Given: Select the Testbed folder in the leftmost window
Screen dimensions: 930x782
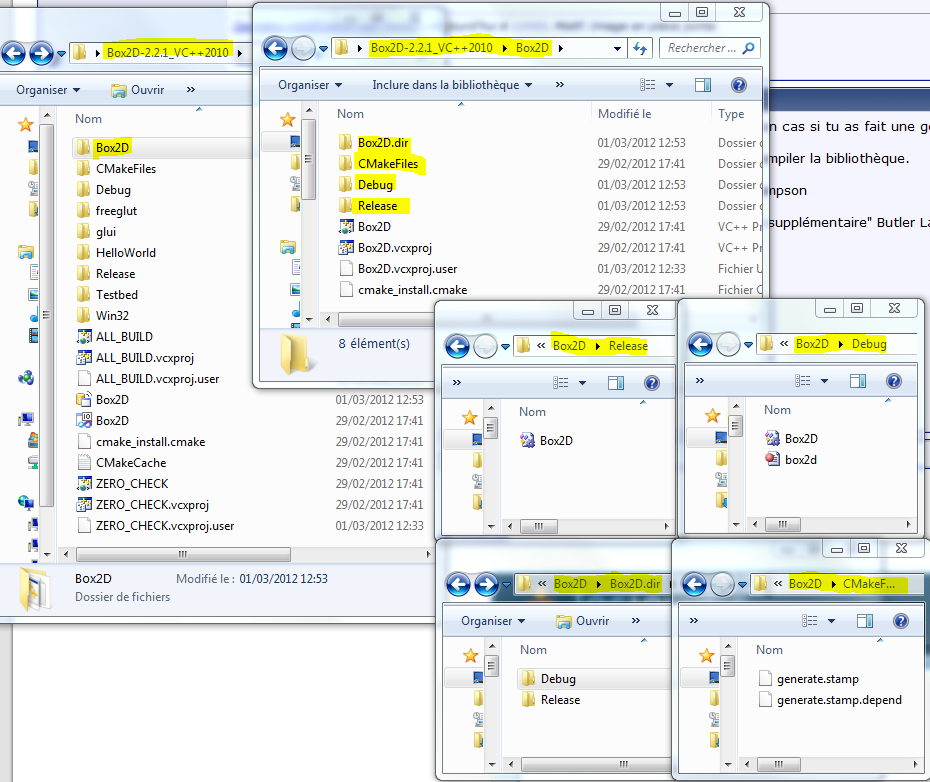Looking at the screenshot, I should coord(108,295).
